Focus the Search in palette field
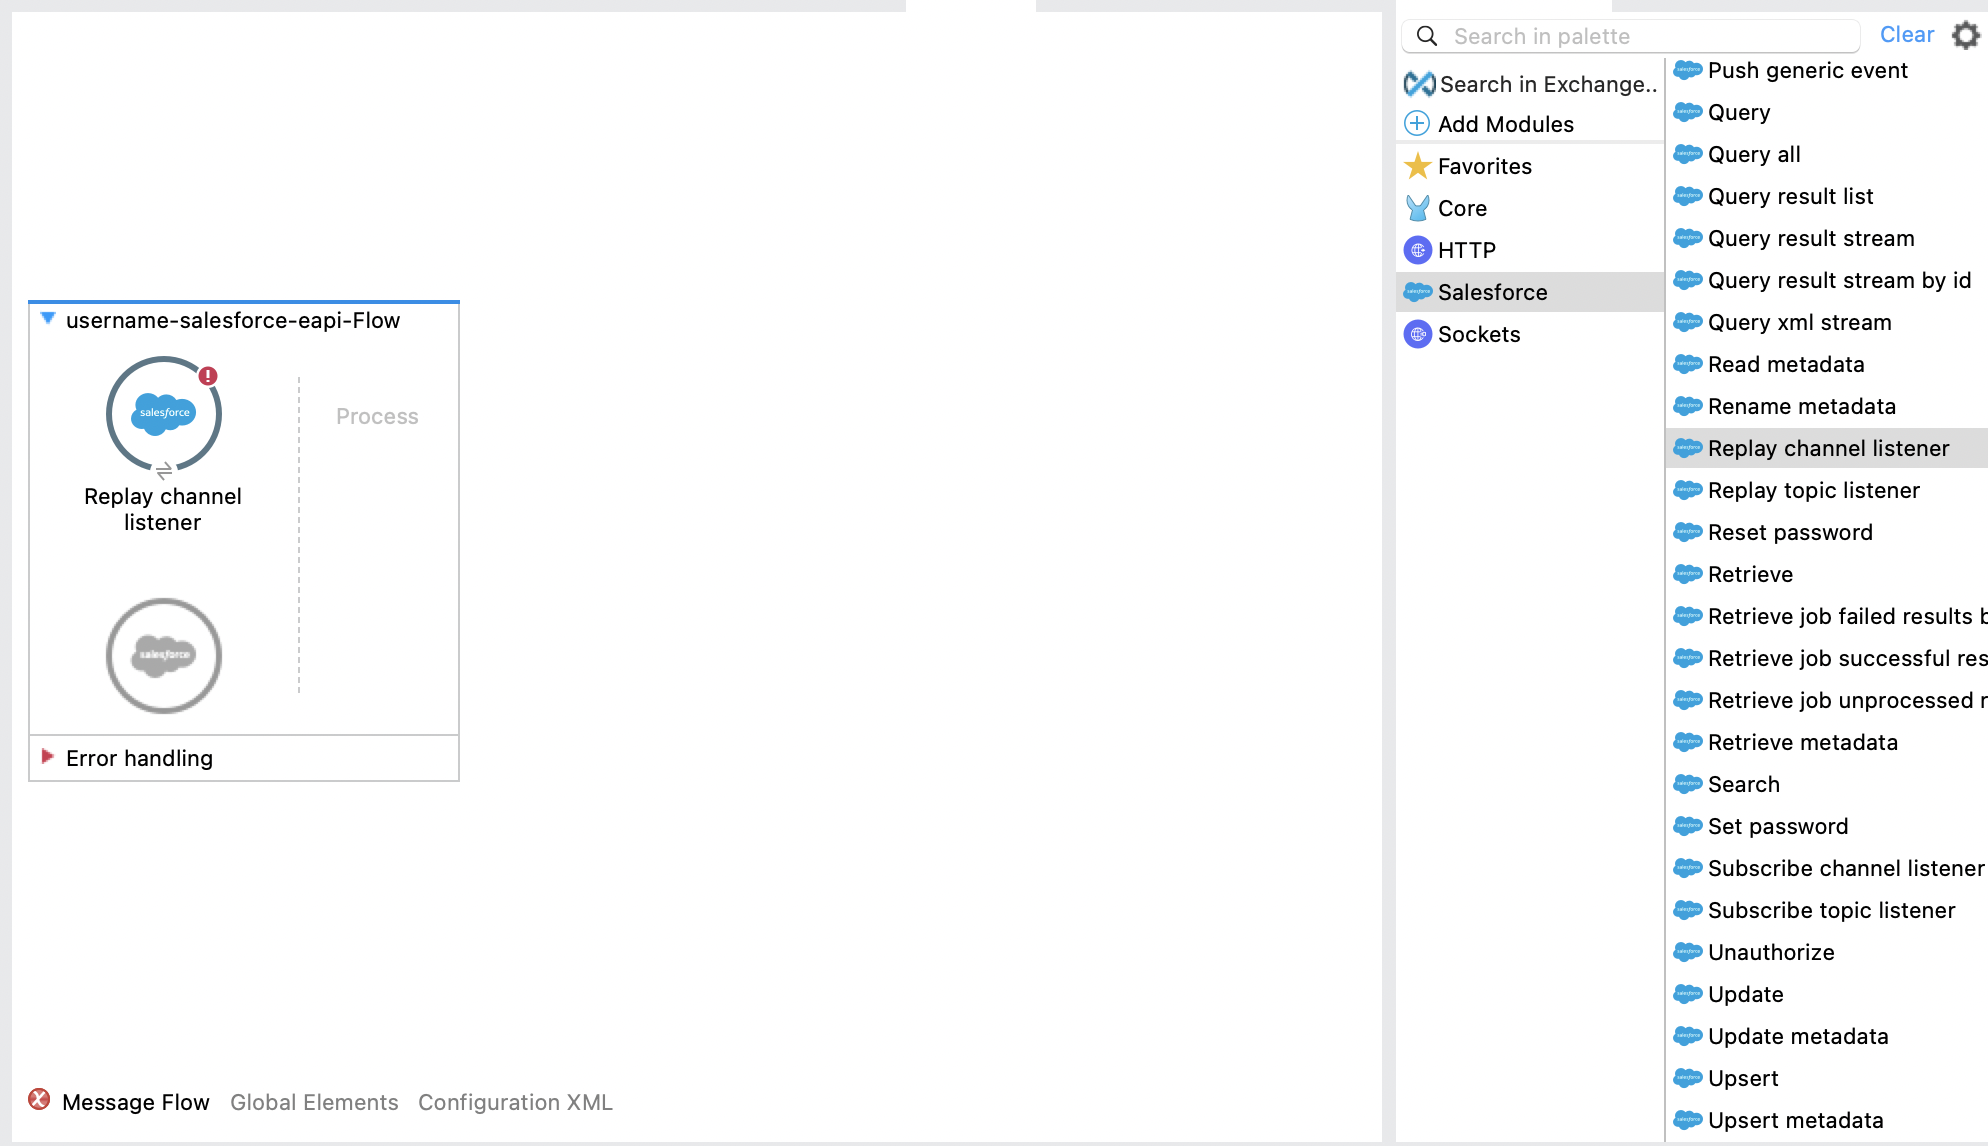Screen dimensions: 1988x1146 pos(1631,36)
